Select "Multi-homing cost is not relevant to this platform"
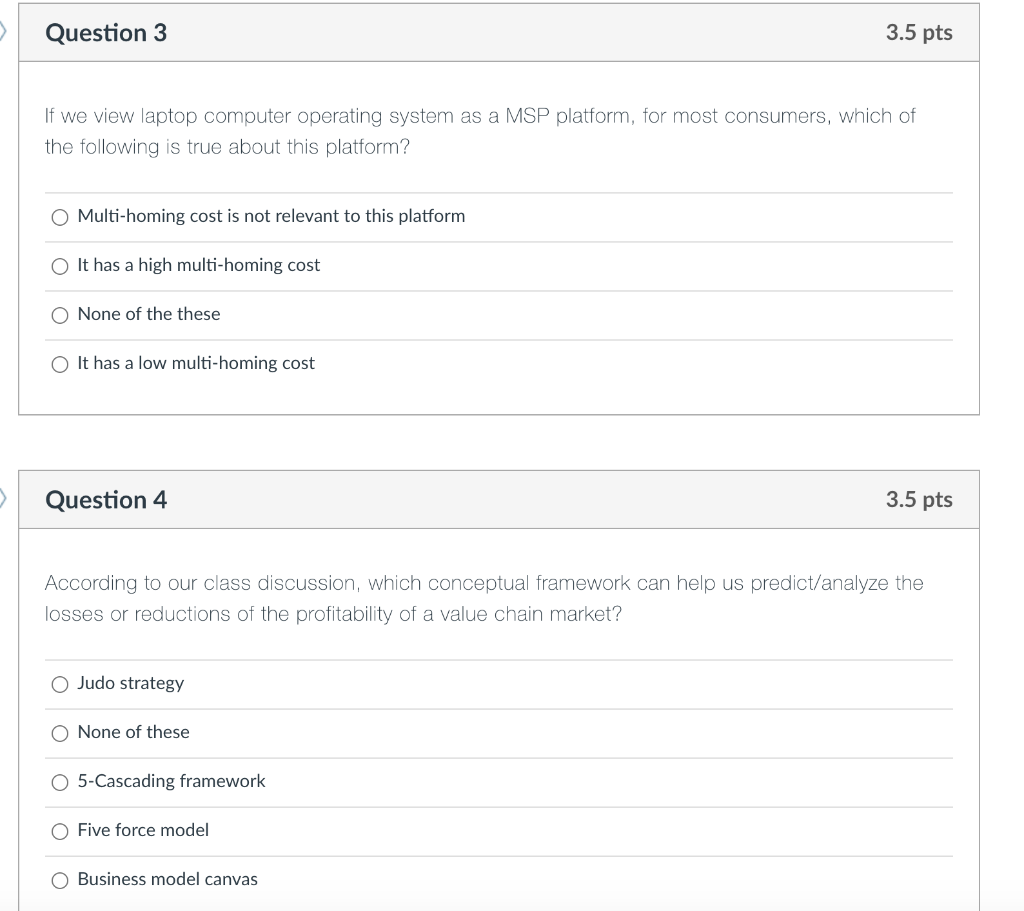Screen dimensions: 1024x911 coord(60,216)
